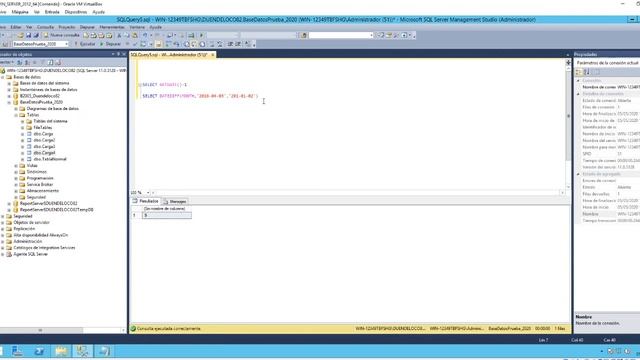
Task: Switch to the Mensajes tab
Action: click(175, 201)
